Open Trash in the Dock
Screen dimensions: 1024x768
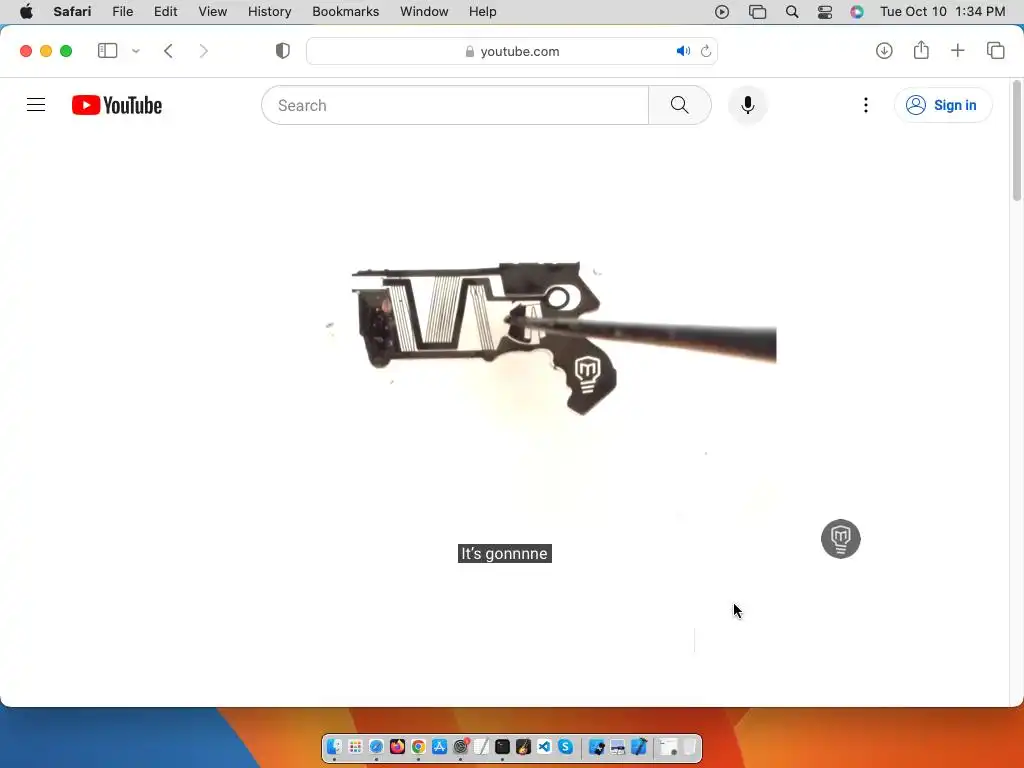tap(689, 746)
